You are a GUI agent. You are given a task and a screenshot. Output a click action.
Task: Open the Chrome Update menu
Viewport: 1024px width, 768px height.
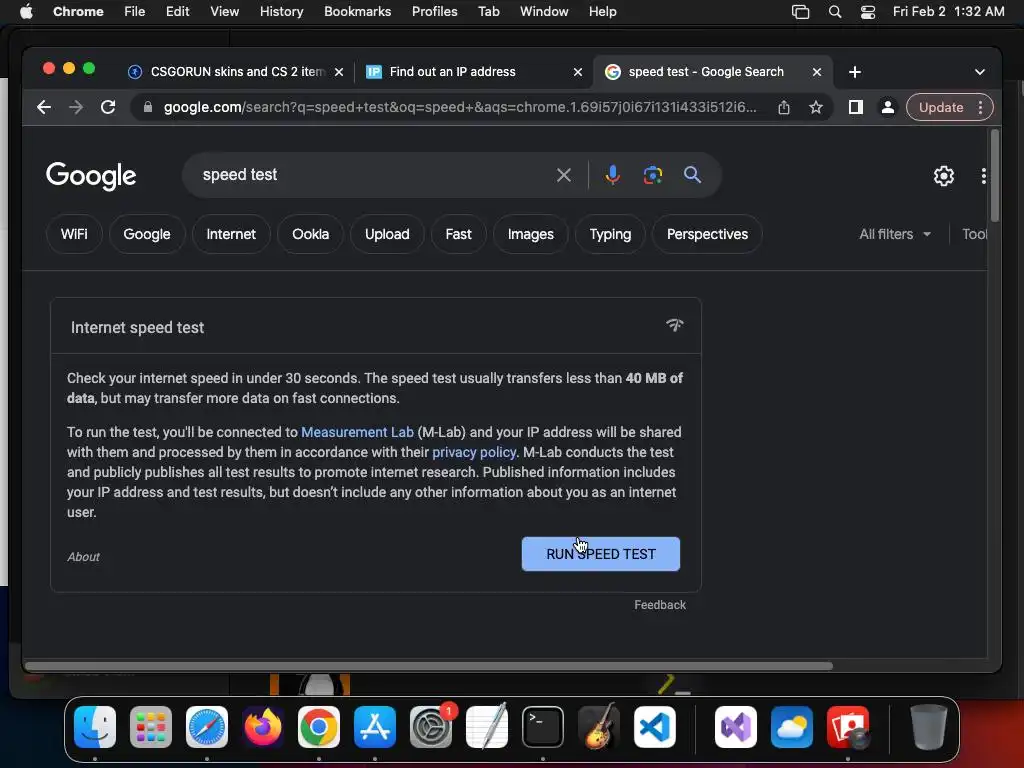point(950,107)
